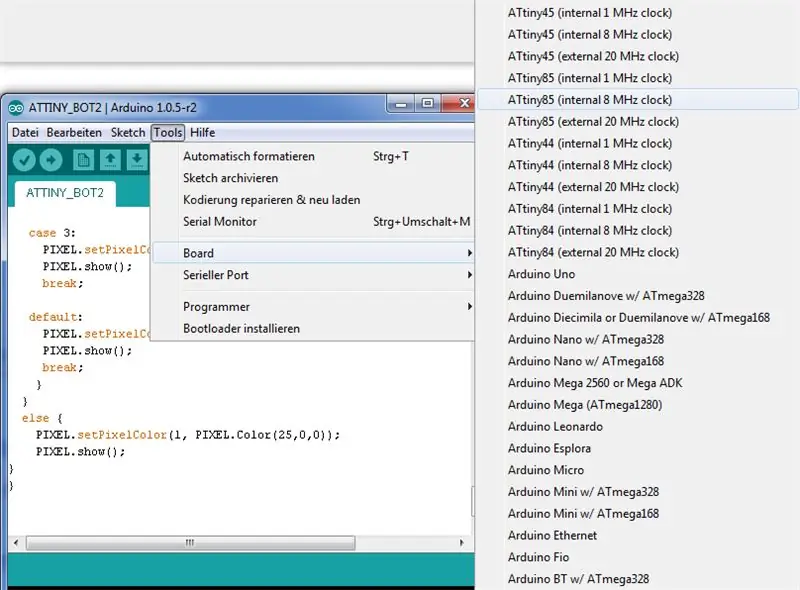The height and width of the screenshot is (590, 800).
Task: Choose Automatisch formatieren
Action: pyautogui.click(x=313, y=156)
